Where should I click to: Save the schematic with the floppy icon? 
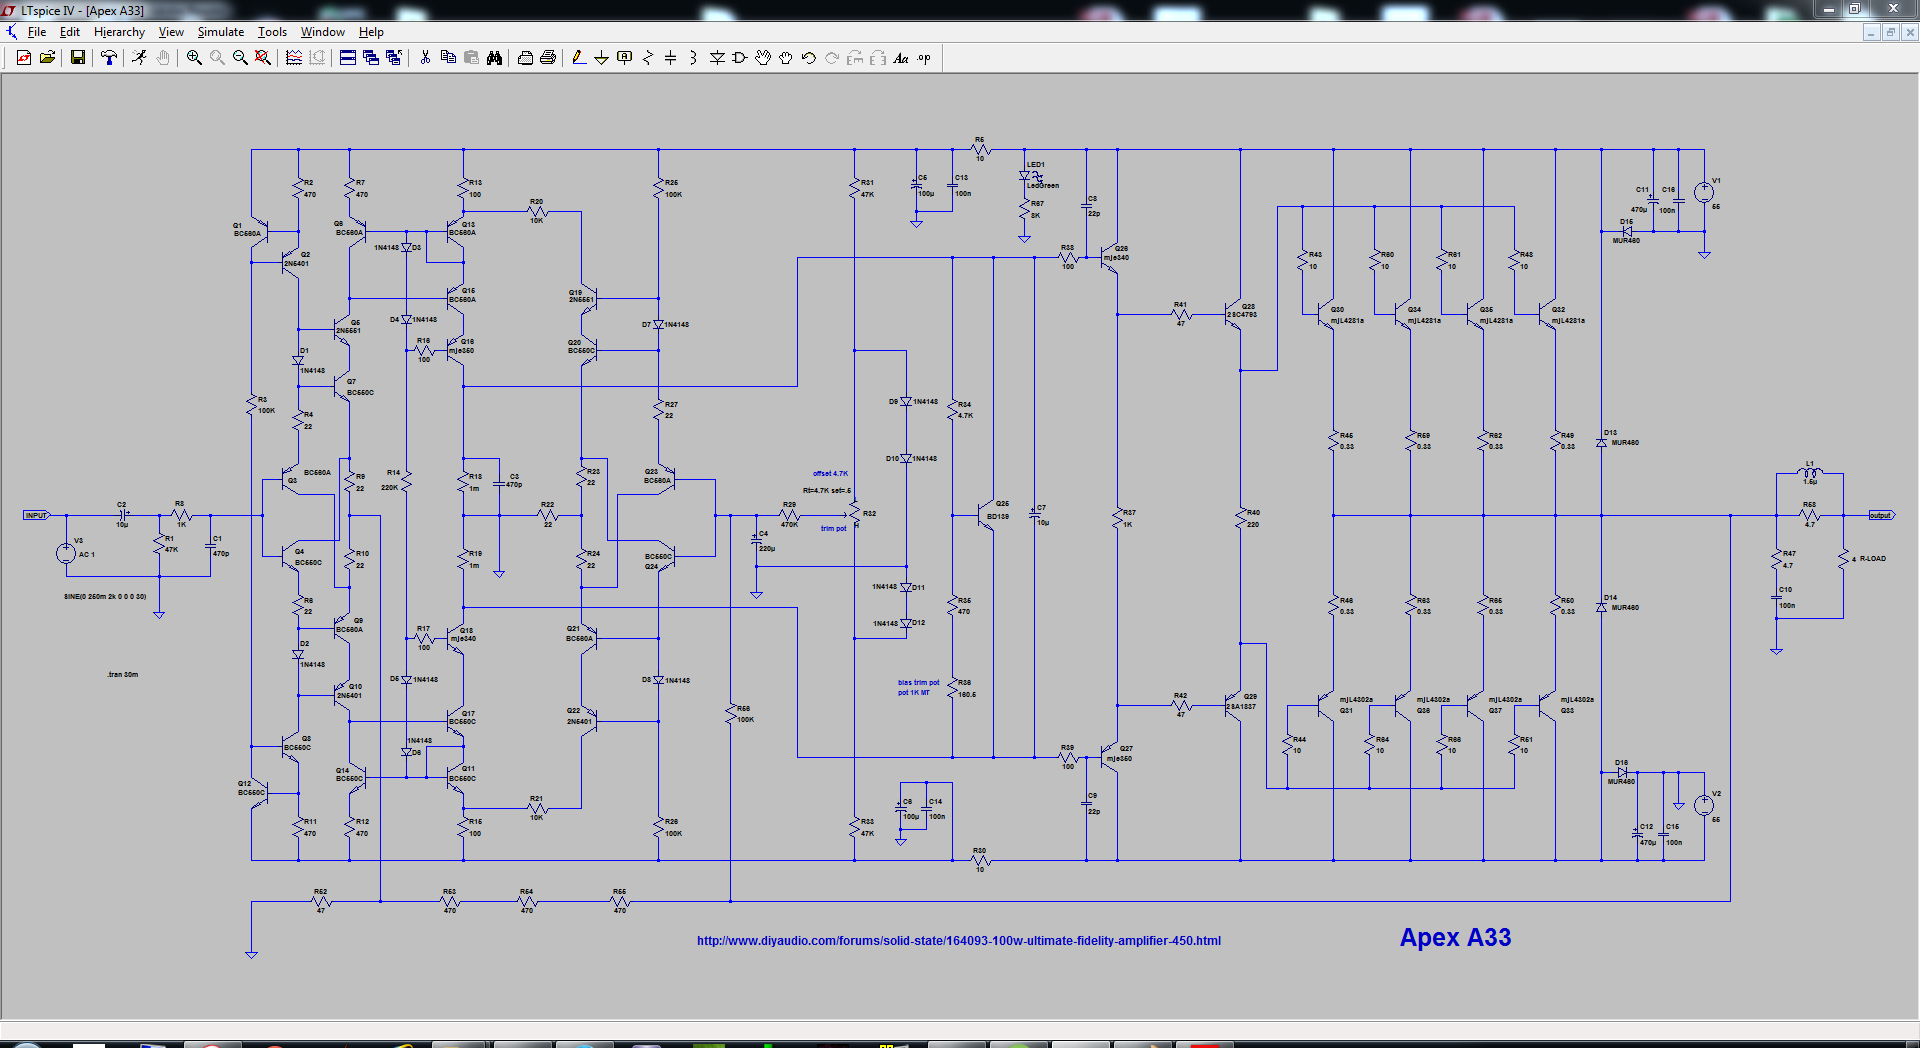[x=77, y=58]
